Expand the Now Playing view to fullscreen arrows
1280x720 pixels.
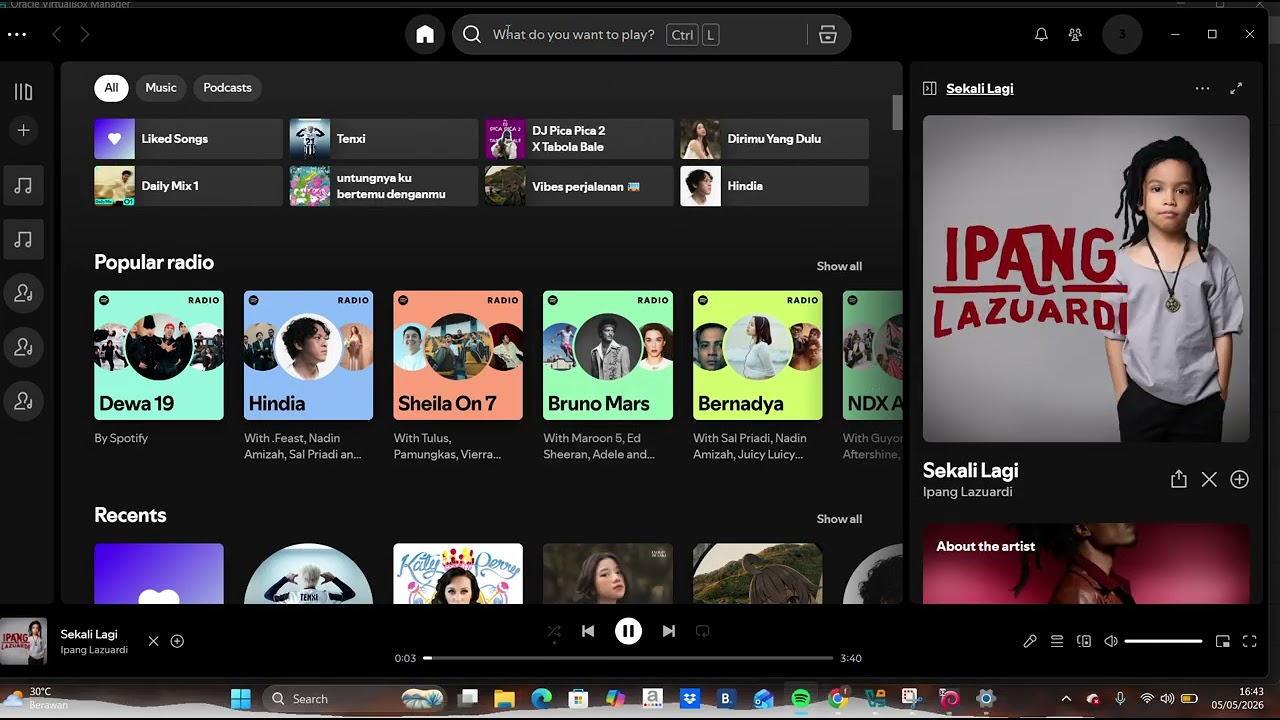click(x=1236, y=88)
